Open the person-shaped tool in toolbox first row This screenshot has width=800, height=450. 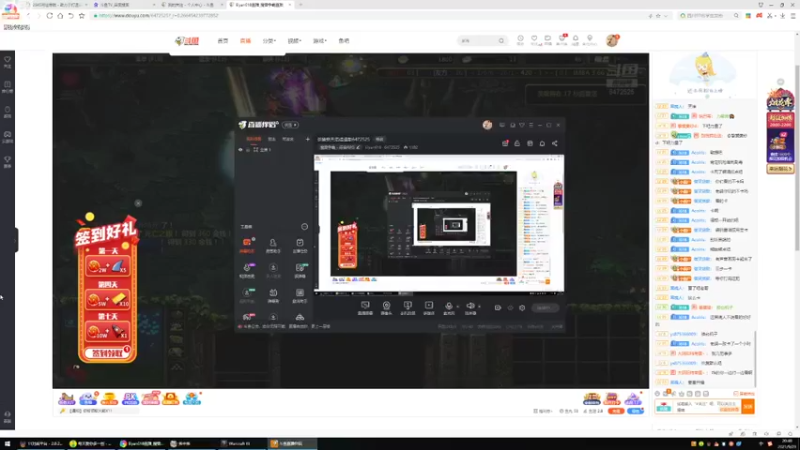pos(273,245)
